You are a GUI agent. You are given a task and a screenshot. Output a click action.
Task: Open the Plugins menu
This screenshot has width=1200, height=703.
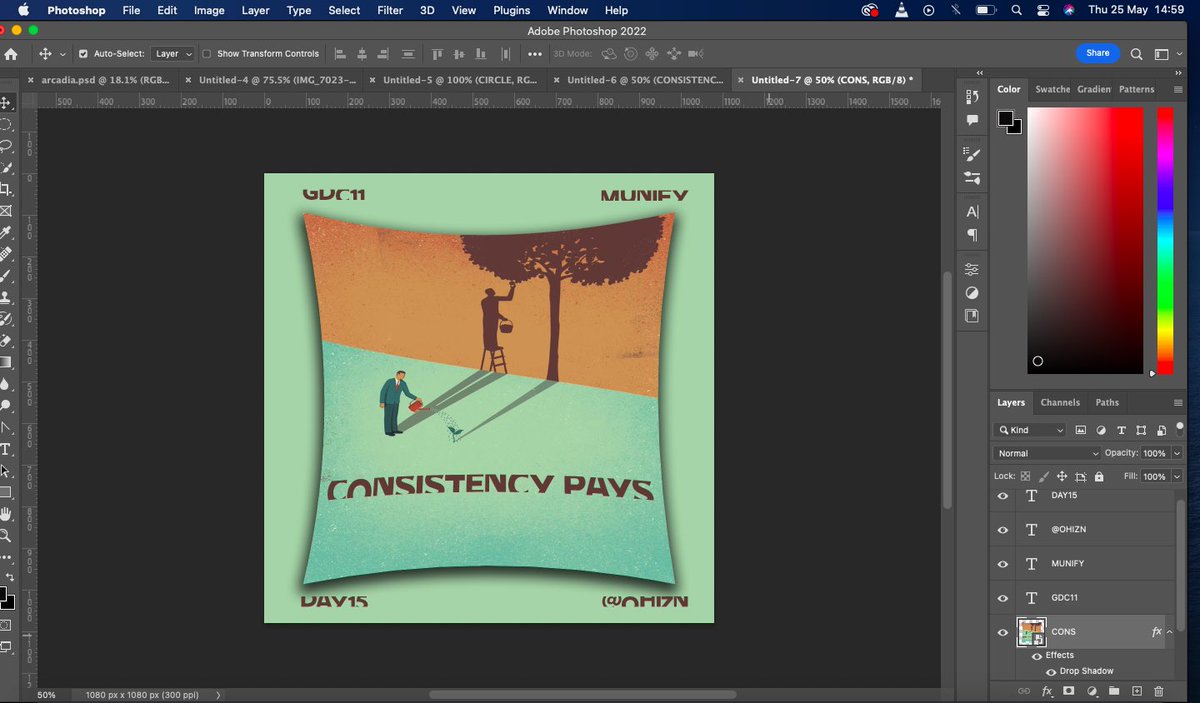(512, 10)
